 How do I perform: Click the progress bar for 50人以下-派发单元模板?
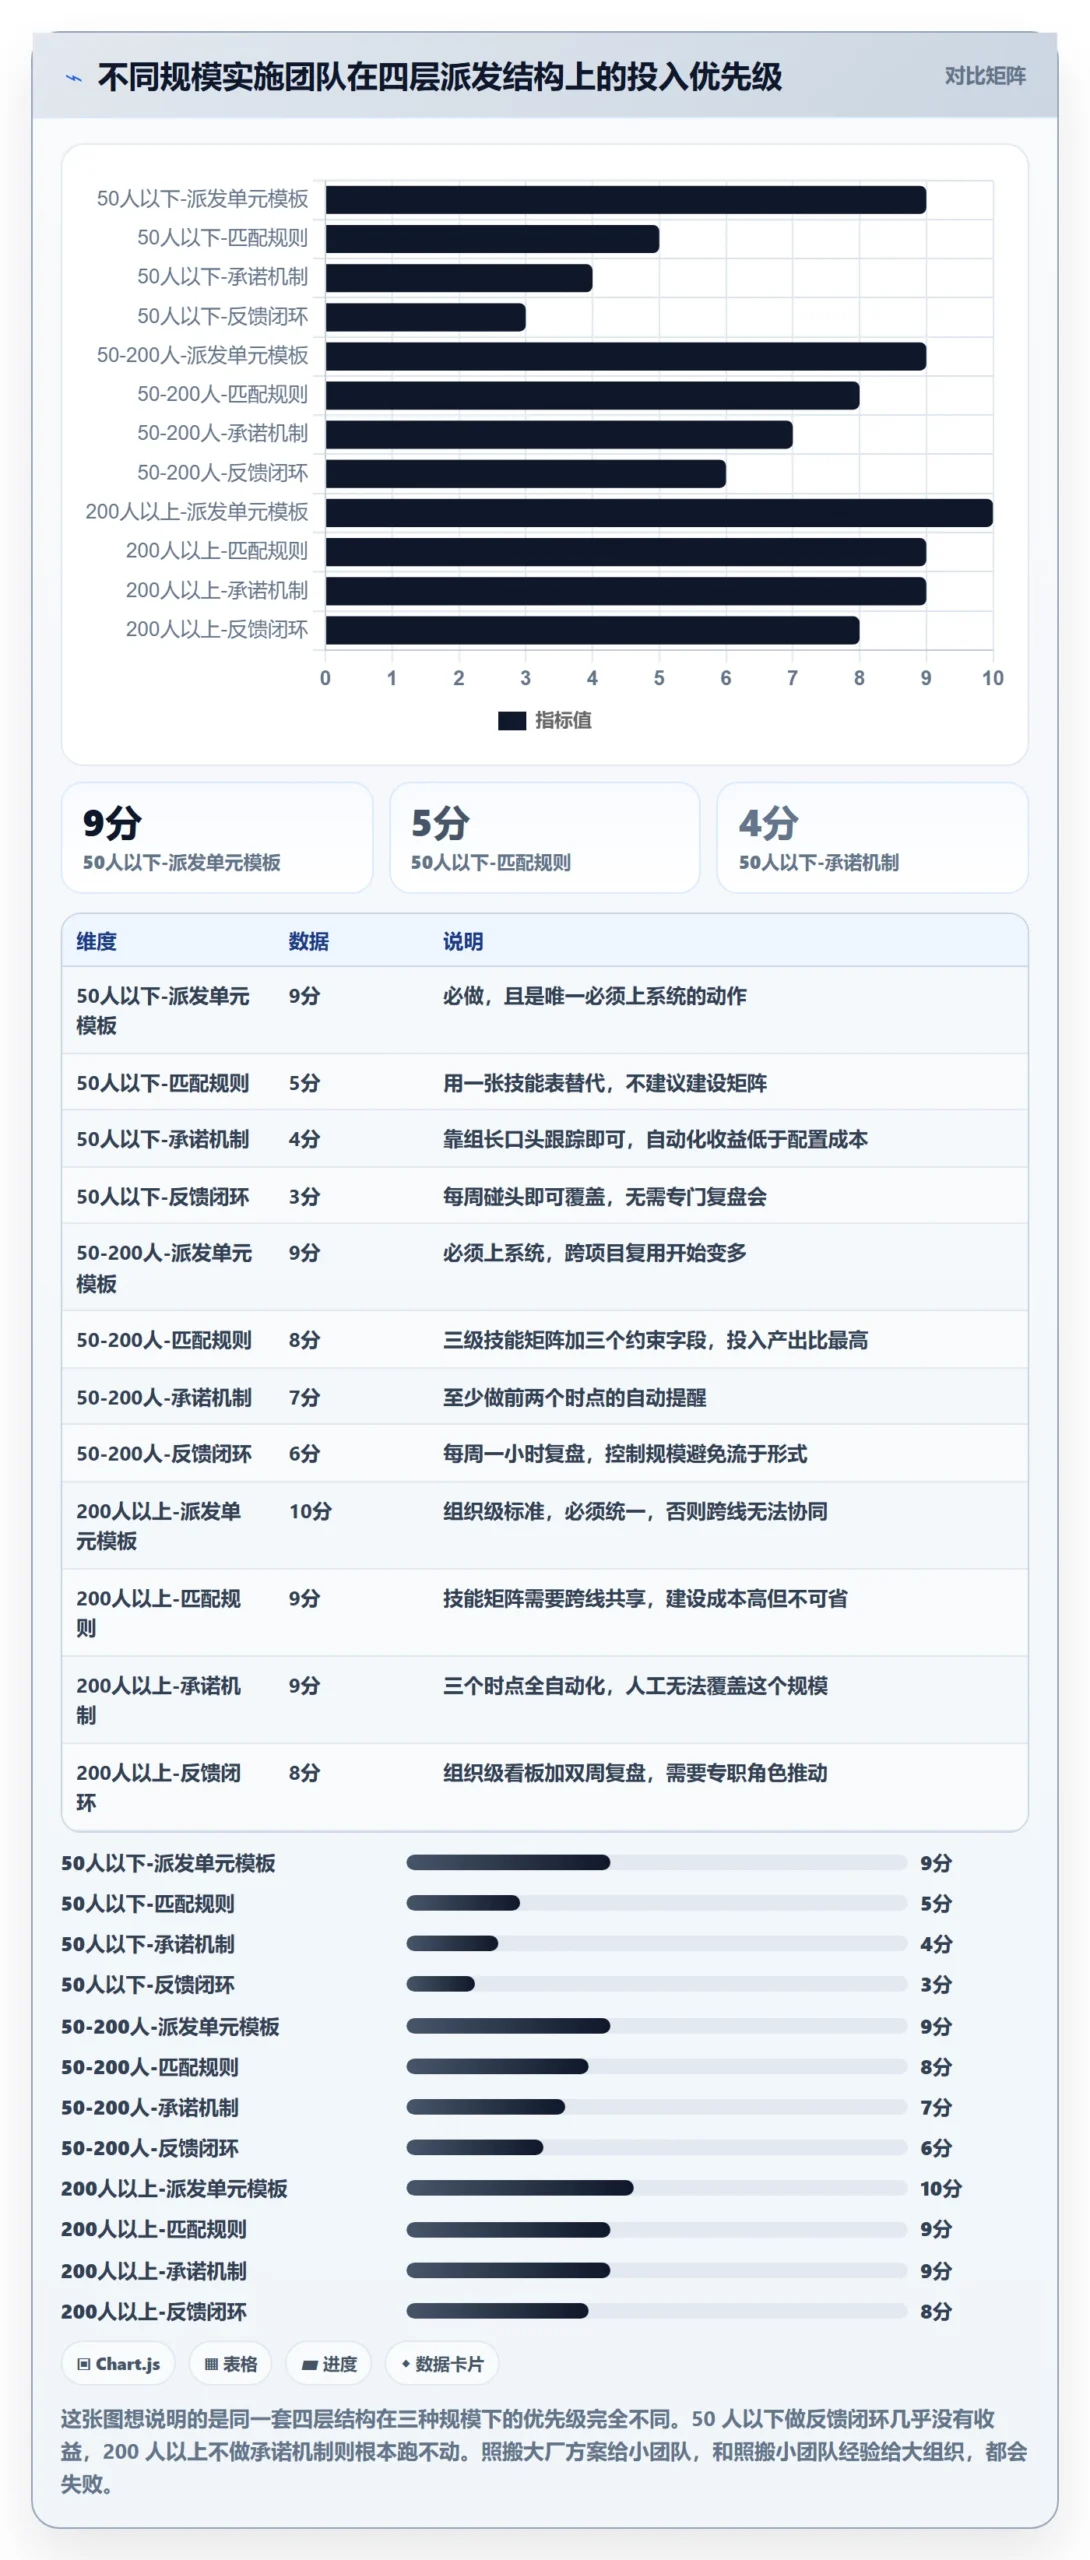[x=656, y=1862]
